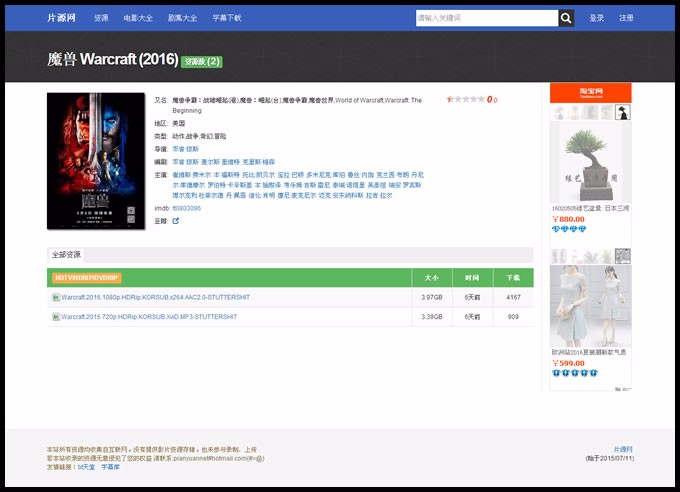
Task: Click the ¥880.00 price in the ad
Action: click(569, 219)
